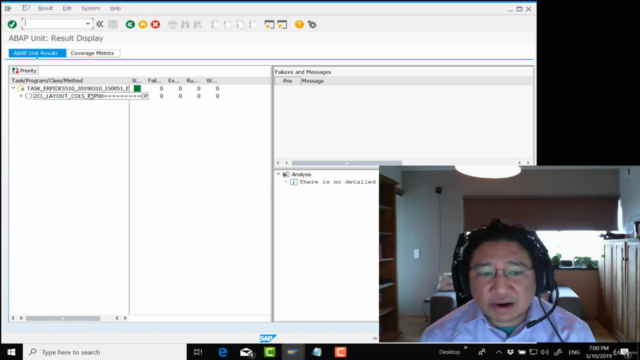Click the Last Page icon
The image size is (640, 360).
tap(253, 24)
